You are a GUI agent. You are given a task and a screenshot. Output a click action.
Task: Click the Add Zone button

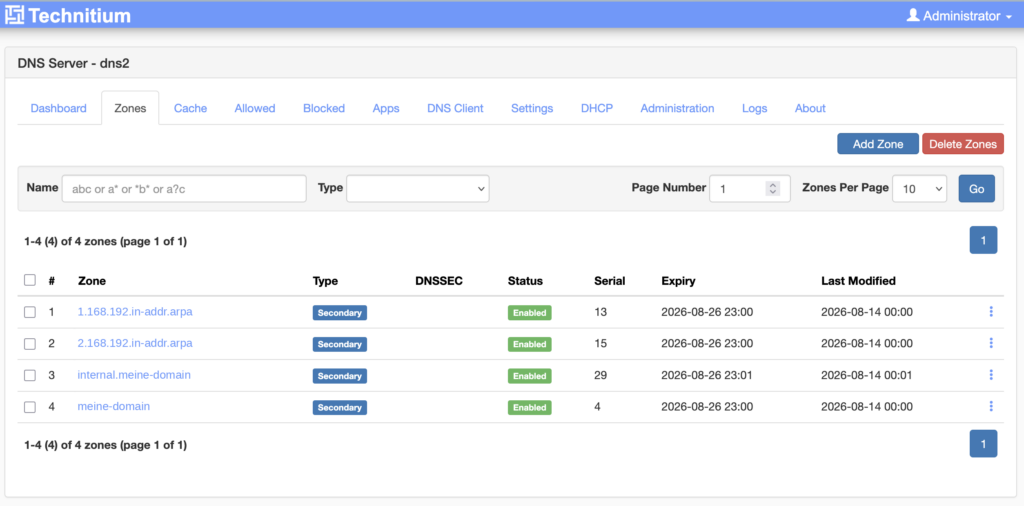[x=878, y=144]
